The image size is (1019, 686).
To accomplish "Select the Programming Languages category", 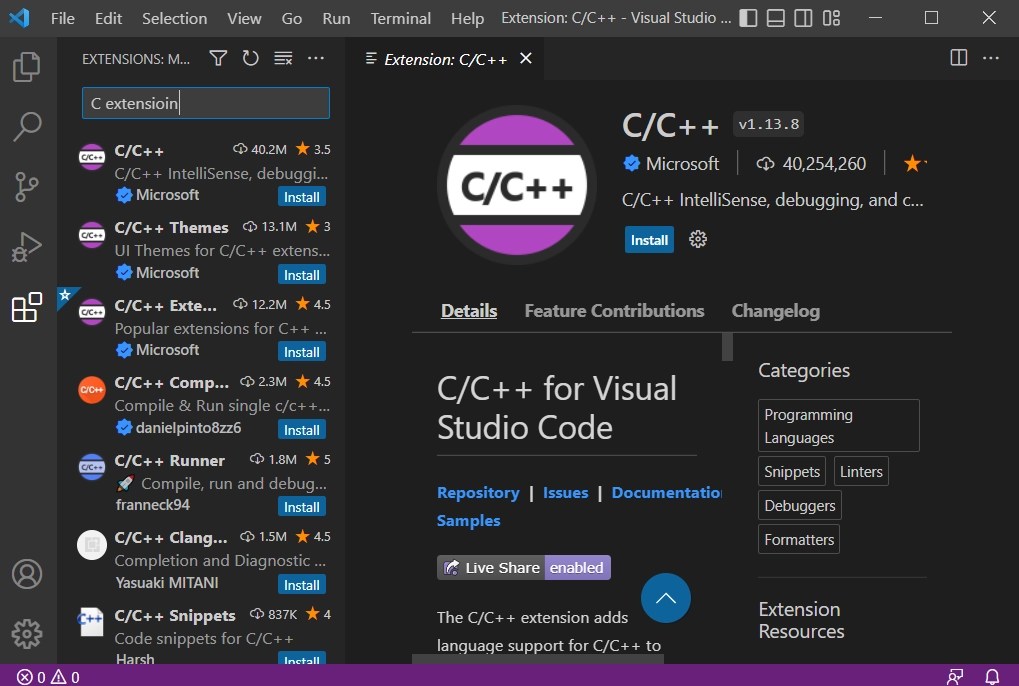I will pos(838,426).
